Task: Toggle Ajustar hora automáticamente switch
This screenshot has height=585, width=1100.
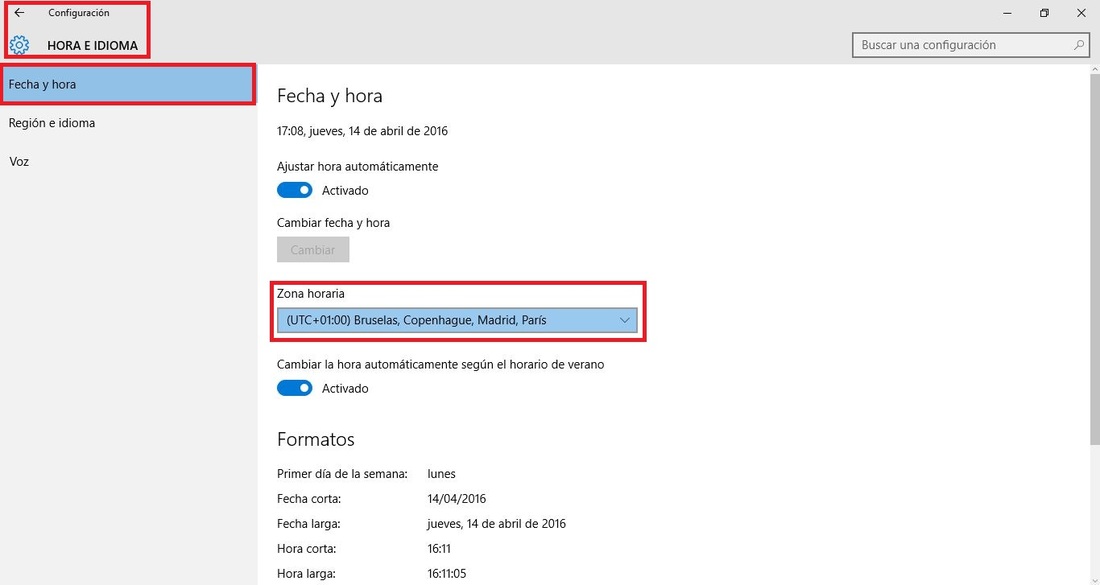Action: pyautogui.click(x=295, y=190)
